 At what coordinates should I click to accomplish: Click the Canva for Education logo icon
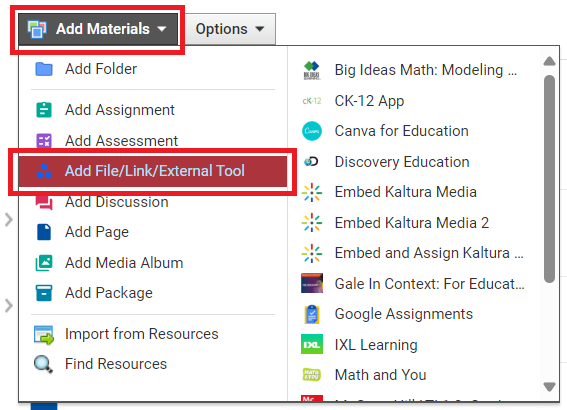311,131
